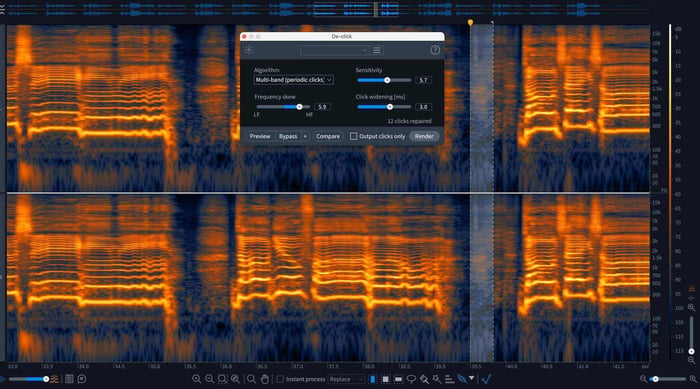700x389 pixels.
Task: Open De-click help question mark
Action: coord(435,50)
